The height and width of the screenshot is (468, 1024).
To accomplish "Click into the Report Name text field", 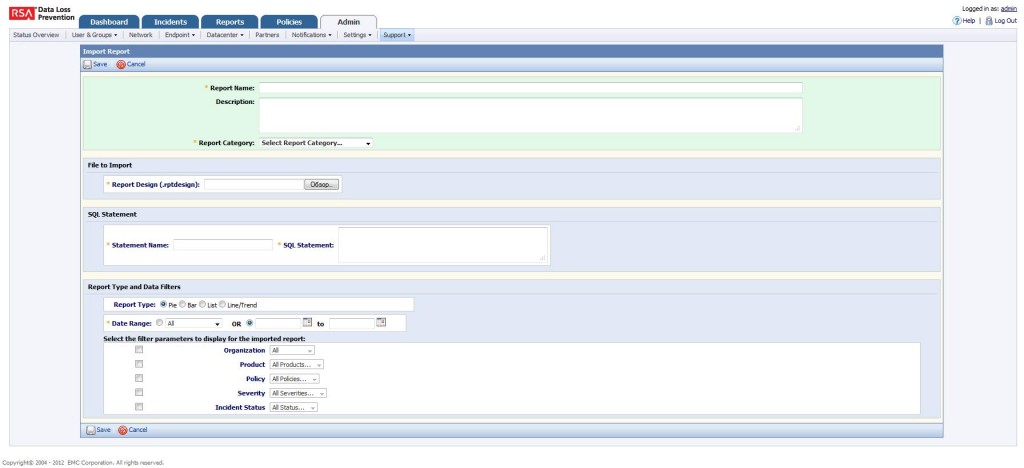I will [x=530, y=88].
